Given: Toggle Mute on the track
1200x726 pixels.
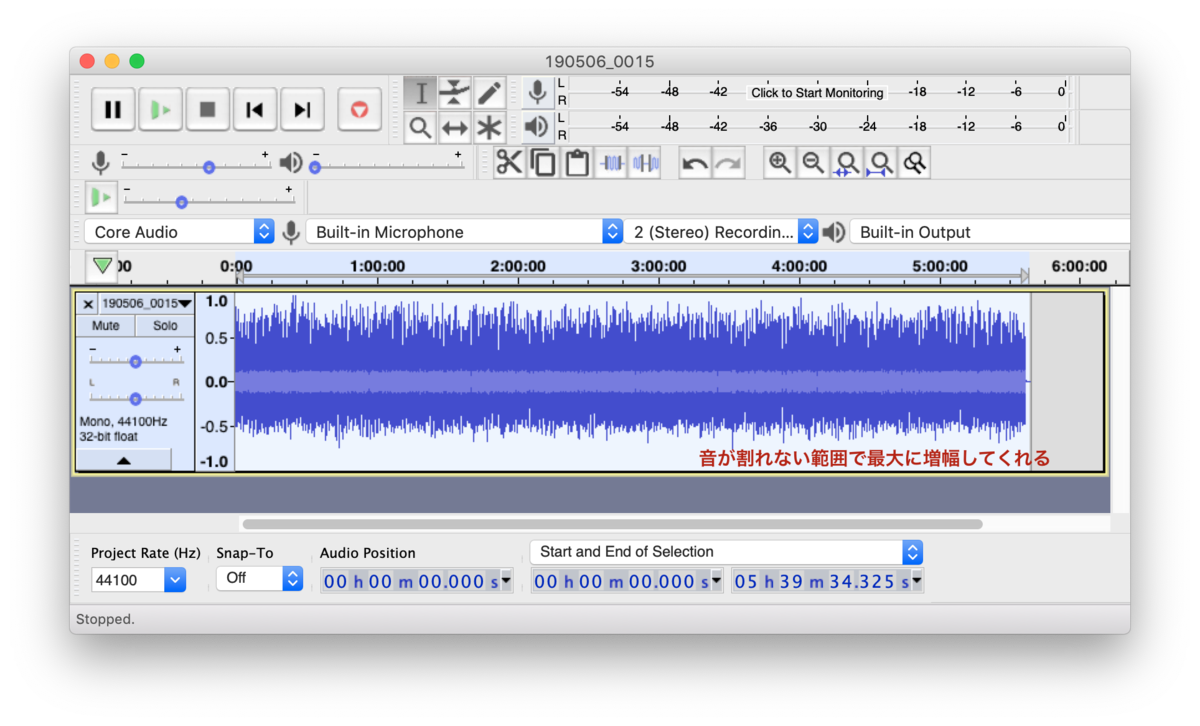Looking at the screenshot, I should pyautogui.click(x=106, y=325).
